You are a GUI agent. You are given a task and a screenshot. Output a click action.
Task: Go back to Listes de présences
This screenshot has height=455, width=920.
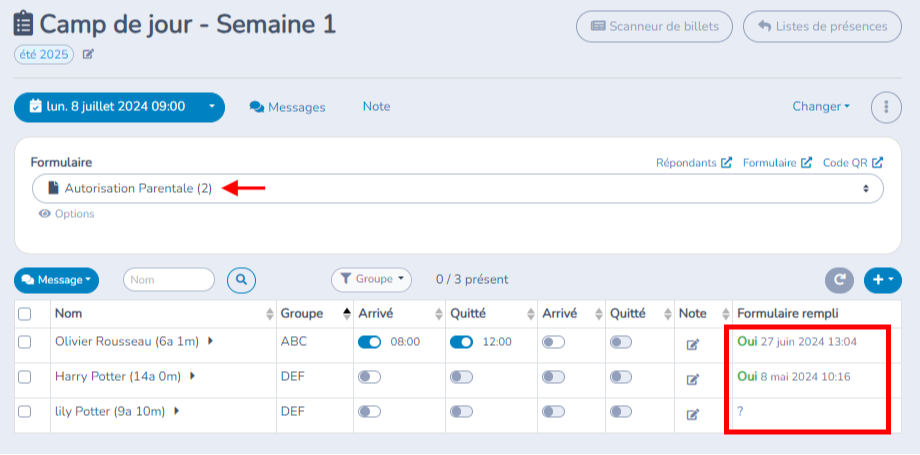tap(822, 26)
